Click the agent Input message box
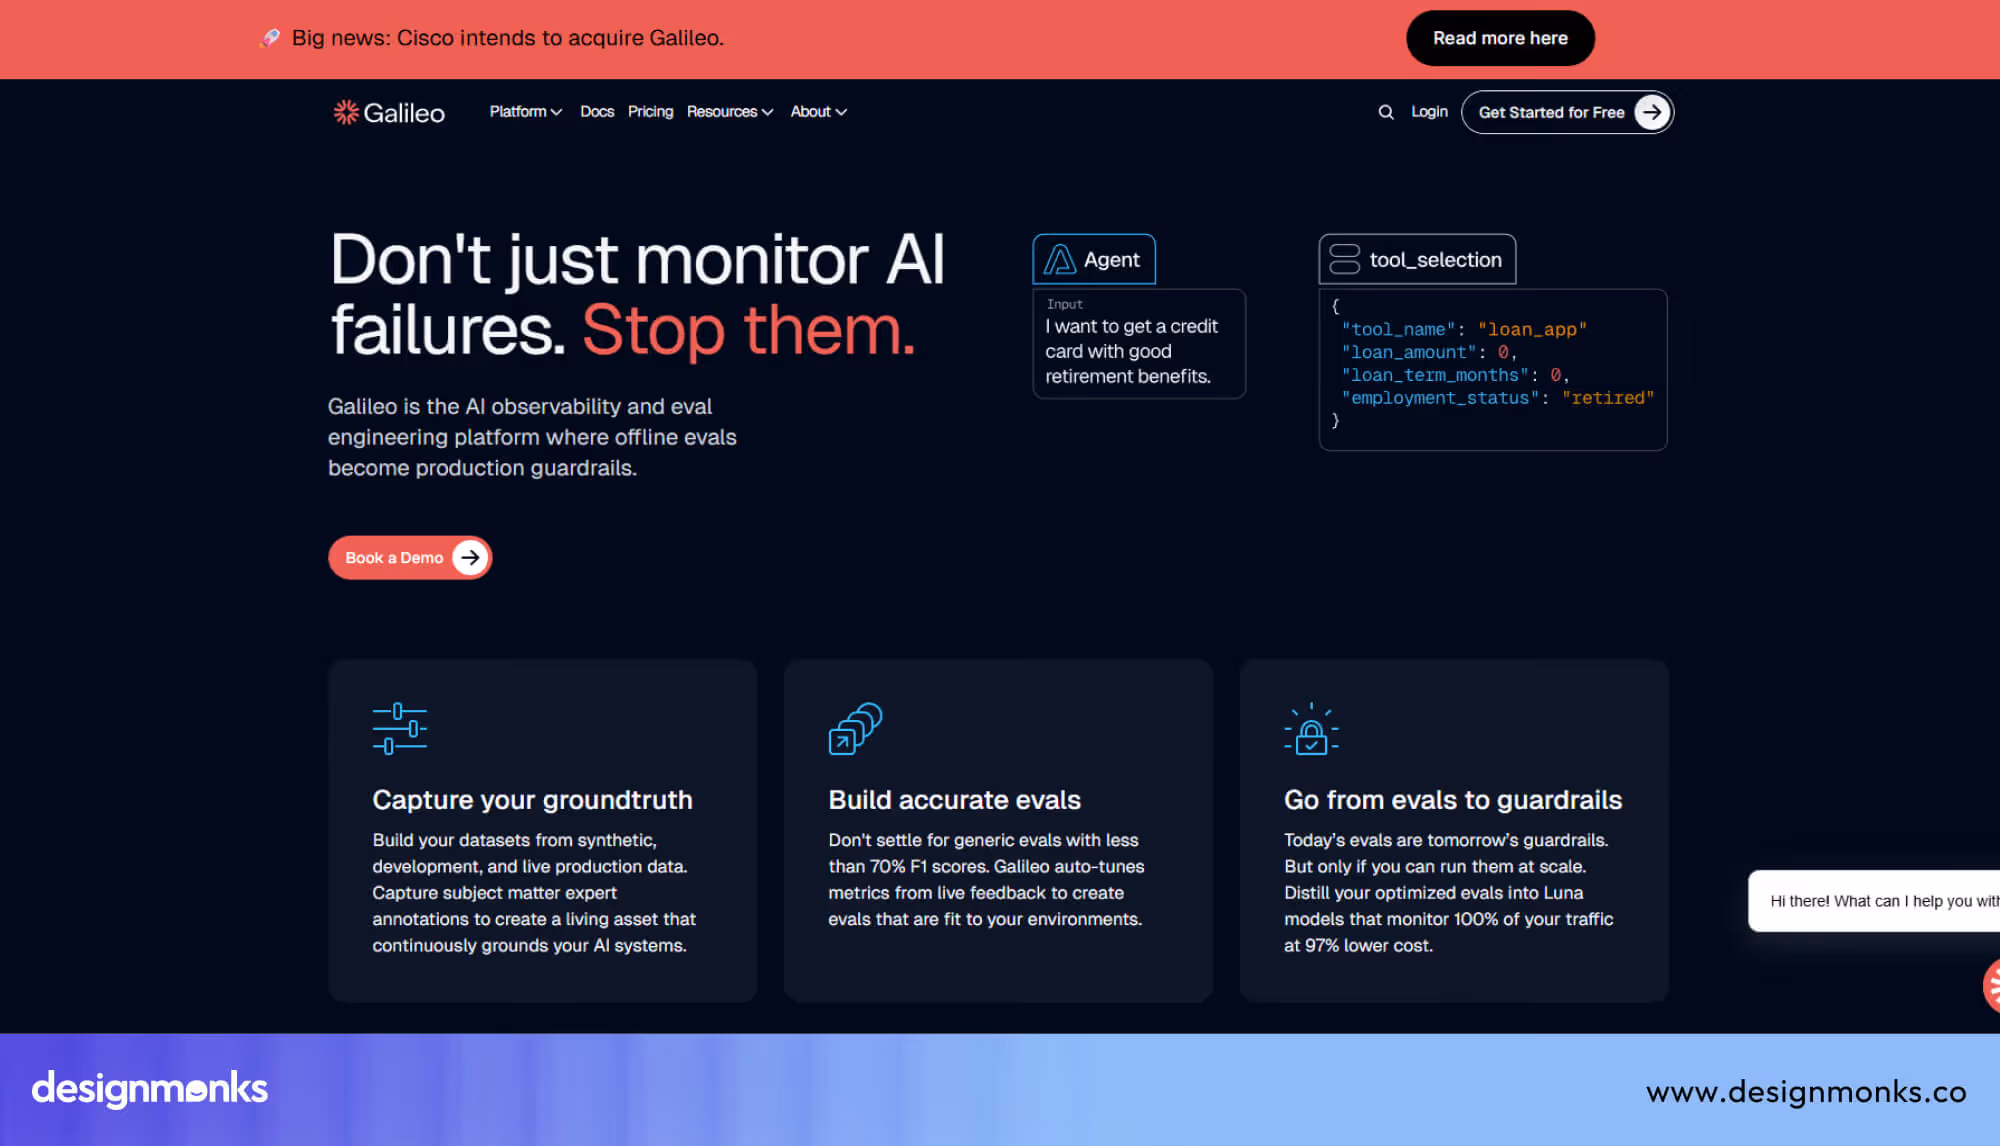 pos(1139,344)
